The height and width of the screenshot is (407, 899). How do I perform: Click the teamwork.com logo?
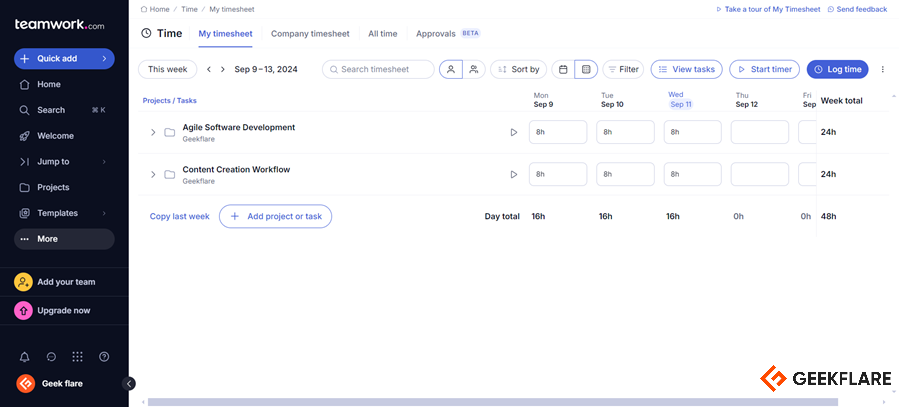pos(60,25)
